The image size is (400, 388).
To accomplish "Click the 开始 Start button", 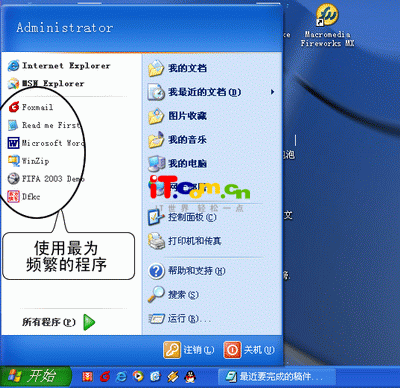I will [x=36, y=377].
